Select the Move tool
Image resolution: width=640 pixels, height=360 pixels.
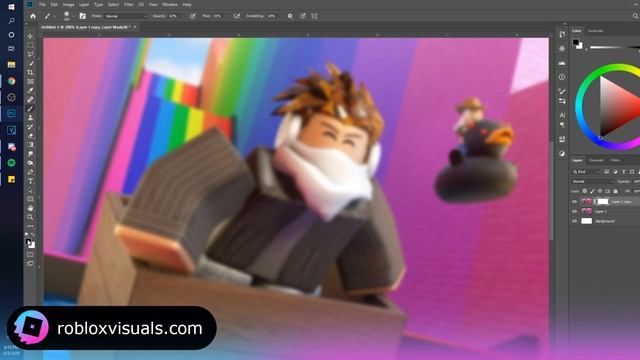30,36
